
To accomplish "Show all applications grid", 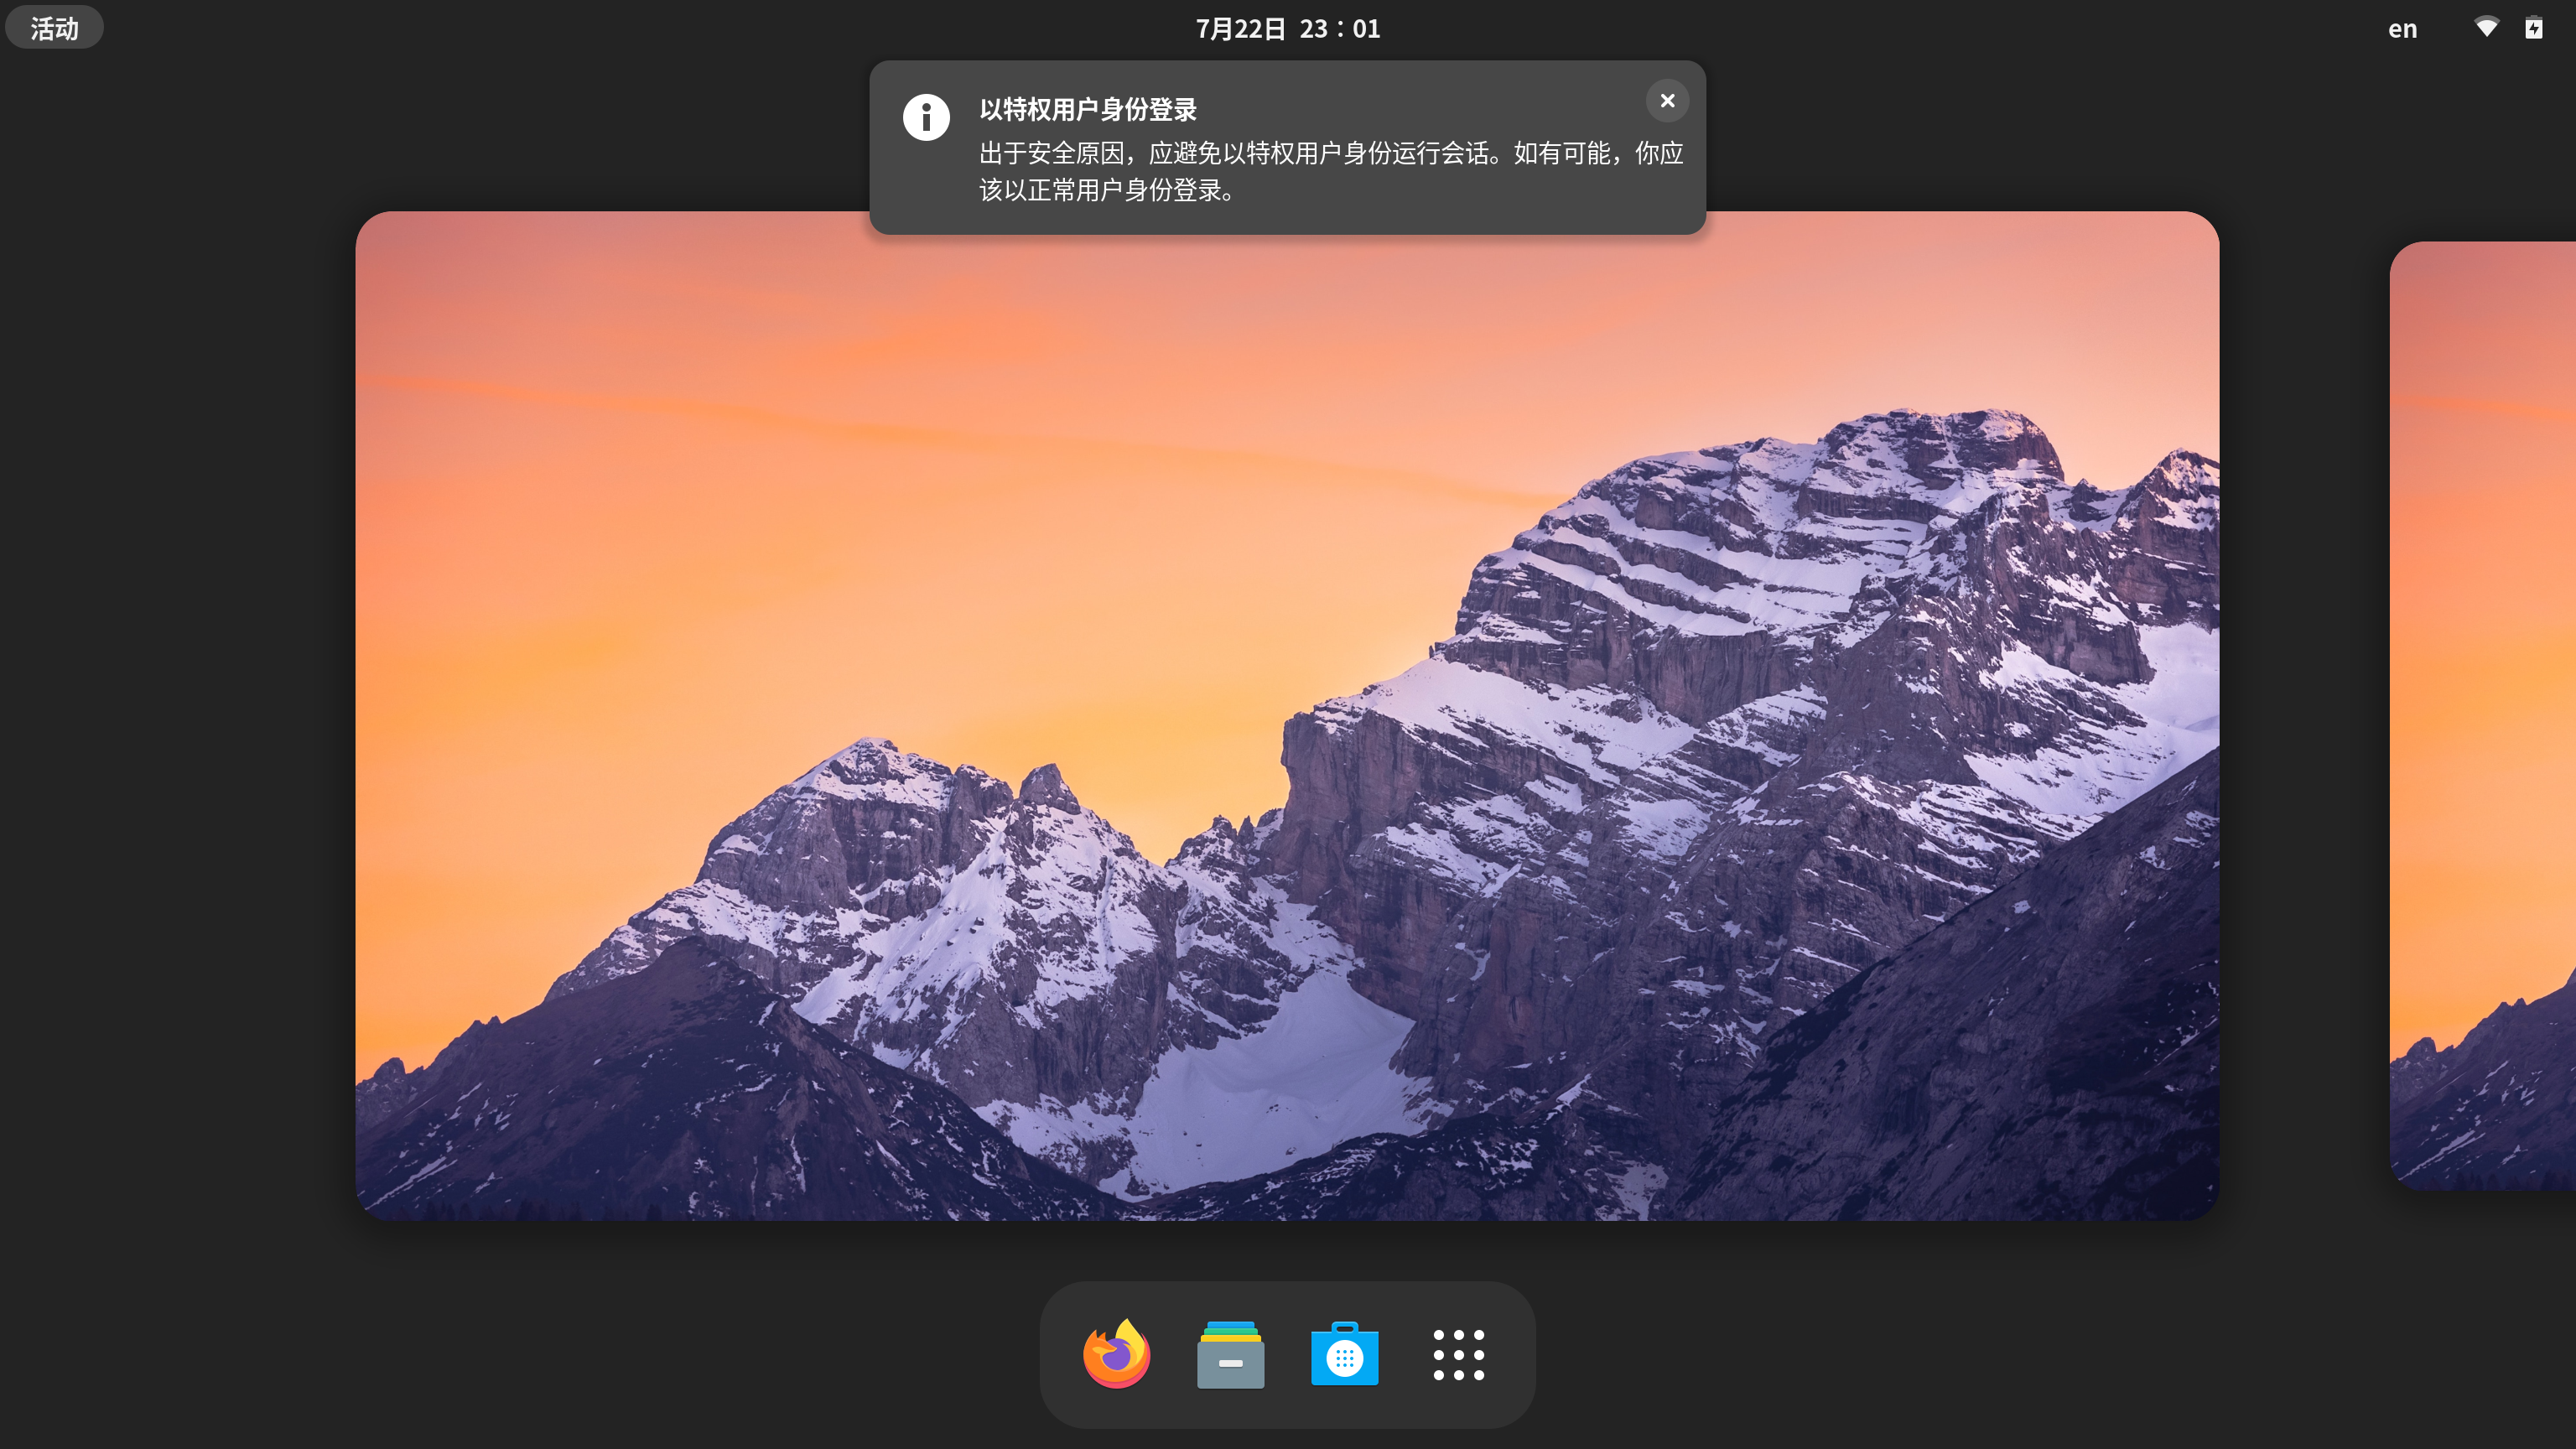I will [x=1458, y=1355].
